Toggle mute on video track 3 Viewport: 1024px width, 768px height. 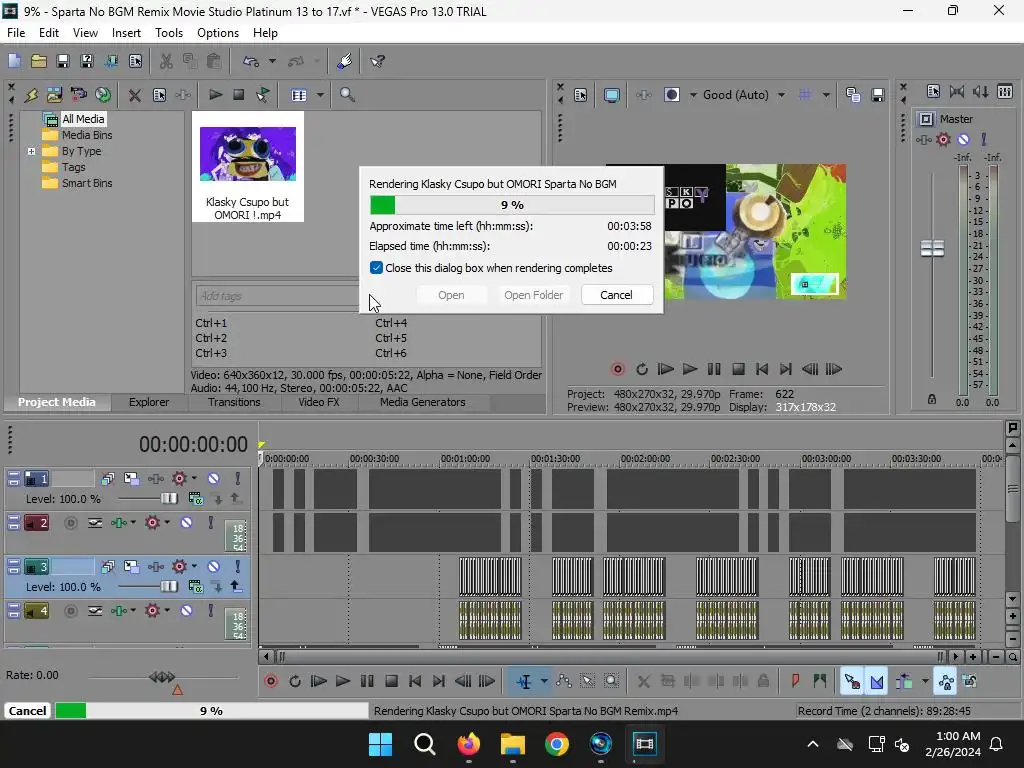tap(214, 566)
